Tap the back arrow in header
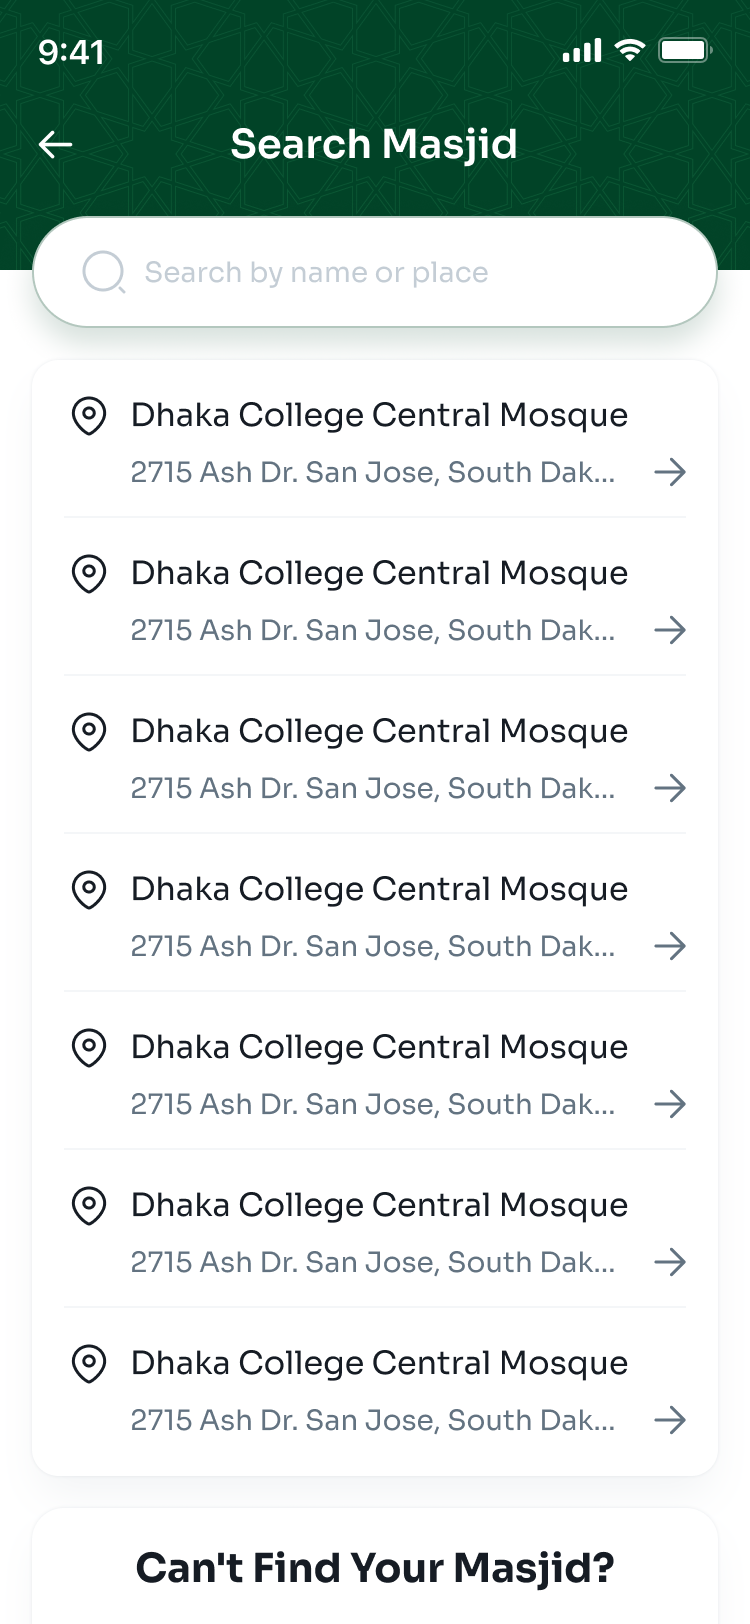The width and height of the screenshot is (750, 1624). pyautogui.click(x=55, y=145)
